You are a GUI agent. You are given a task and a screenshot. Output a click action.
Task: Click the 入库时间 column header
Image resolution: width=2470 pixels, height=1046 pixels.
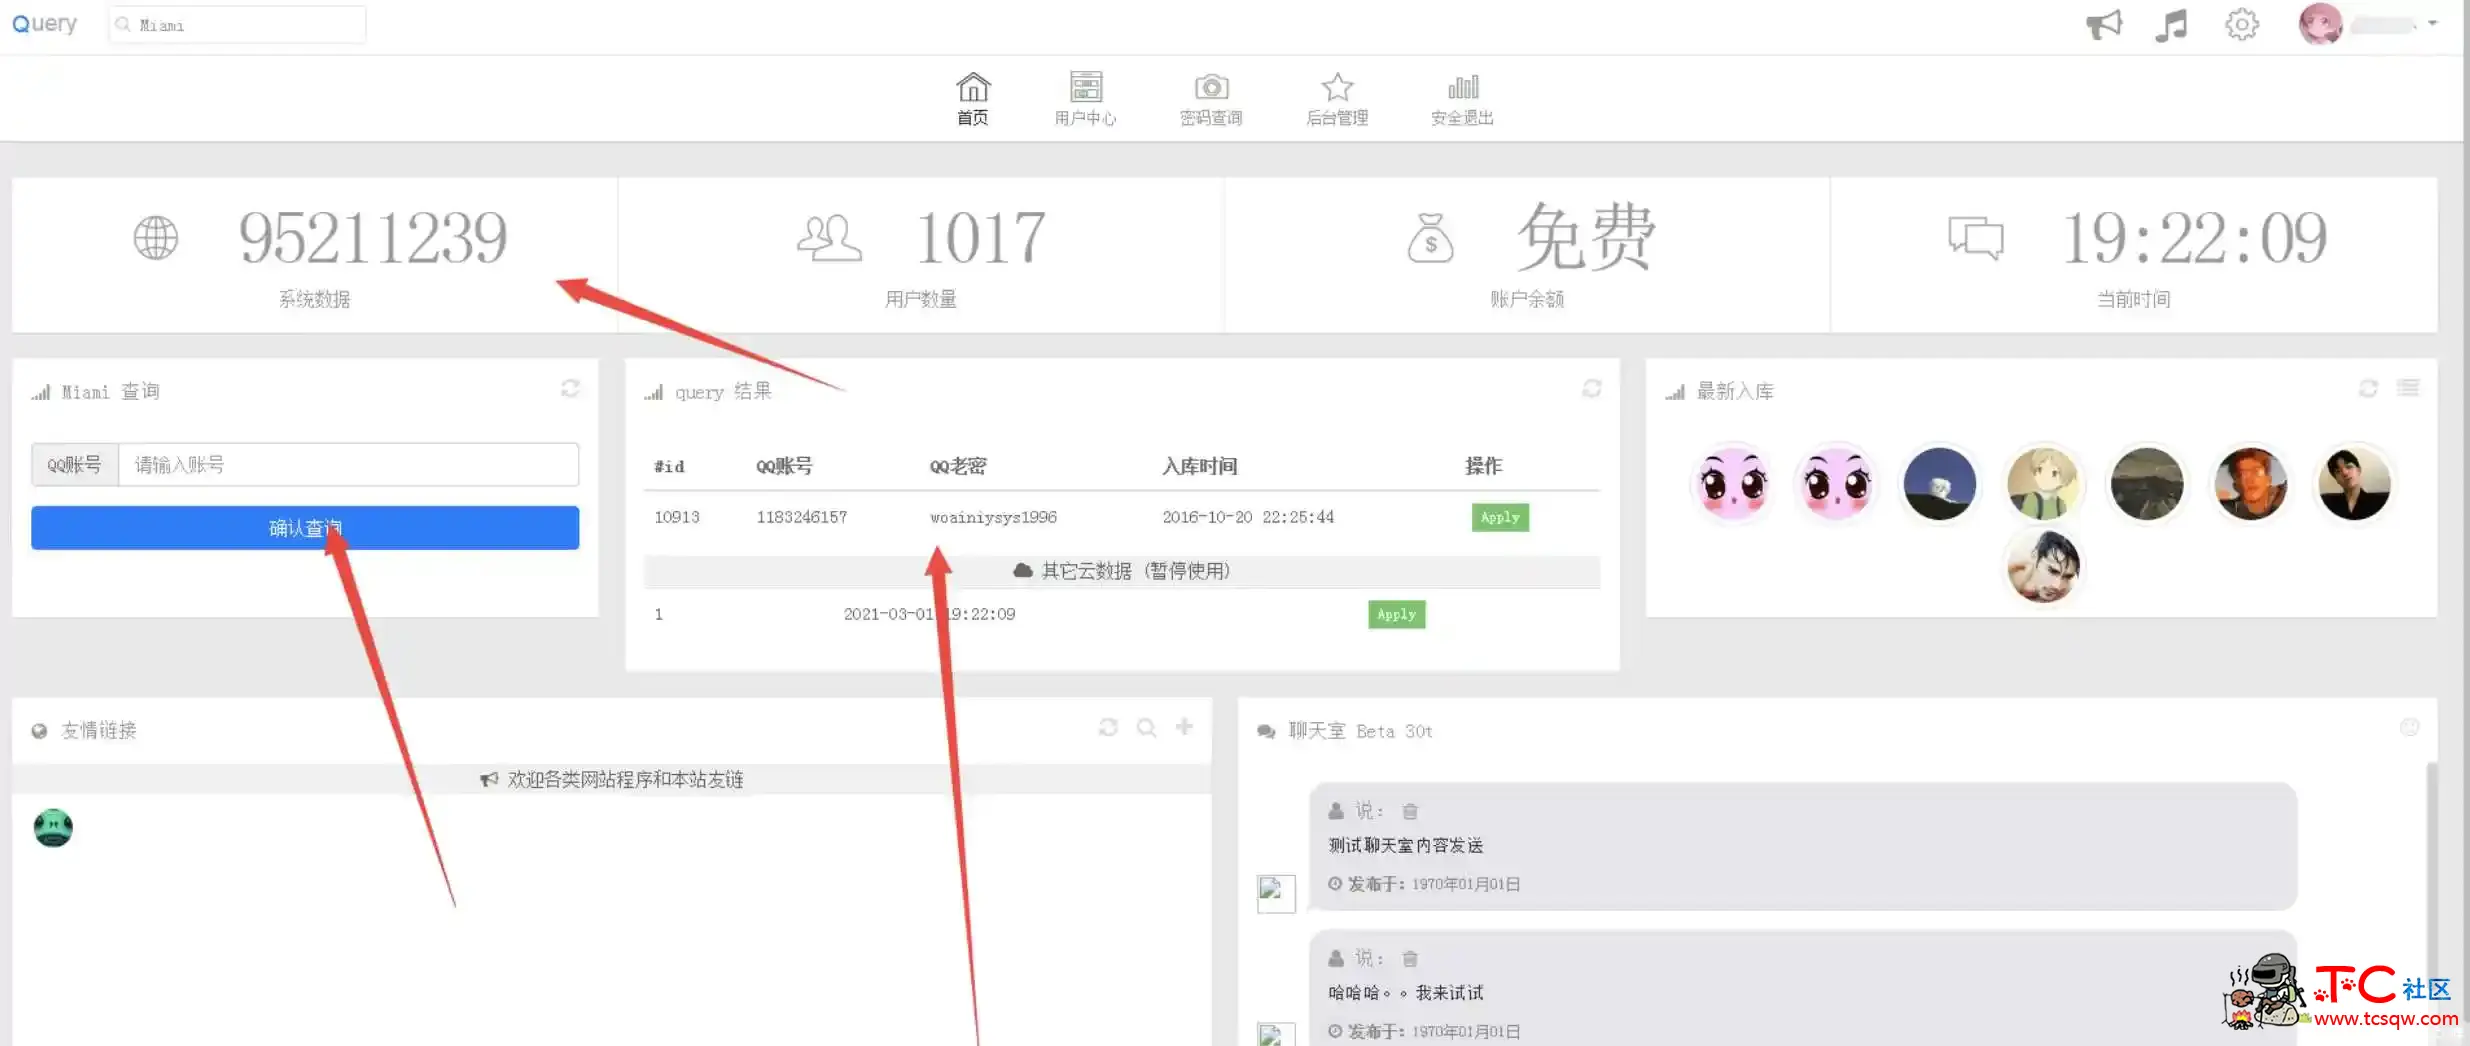click(x=1200, y=466)
